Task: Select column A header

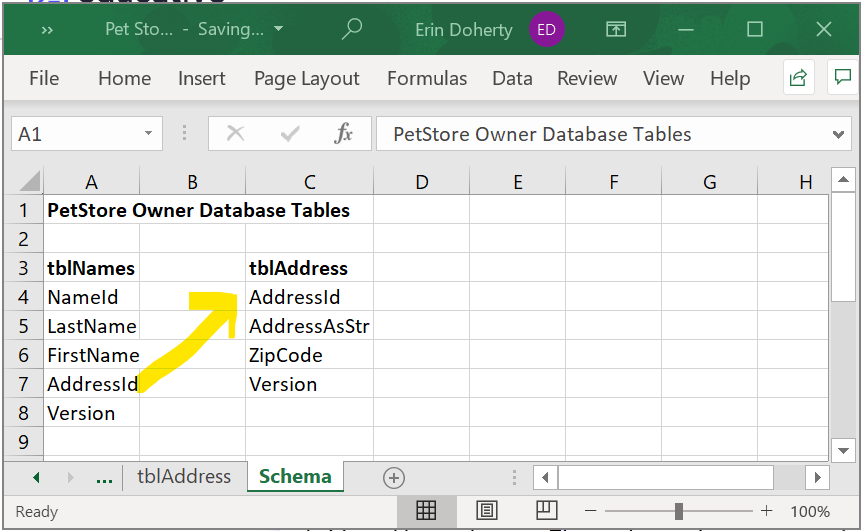Action: point(91,182)
